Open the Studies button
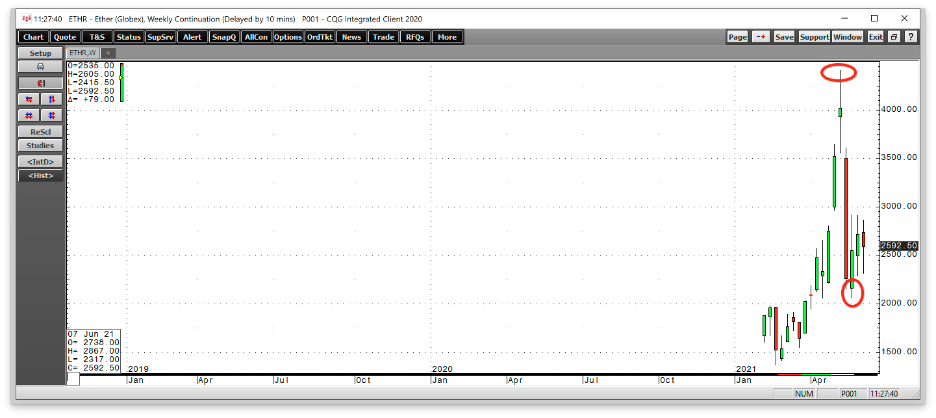 [x=40, y=146]
